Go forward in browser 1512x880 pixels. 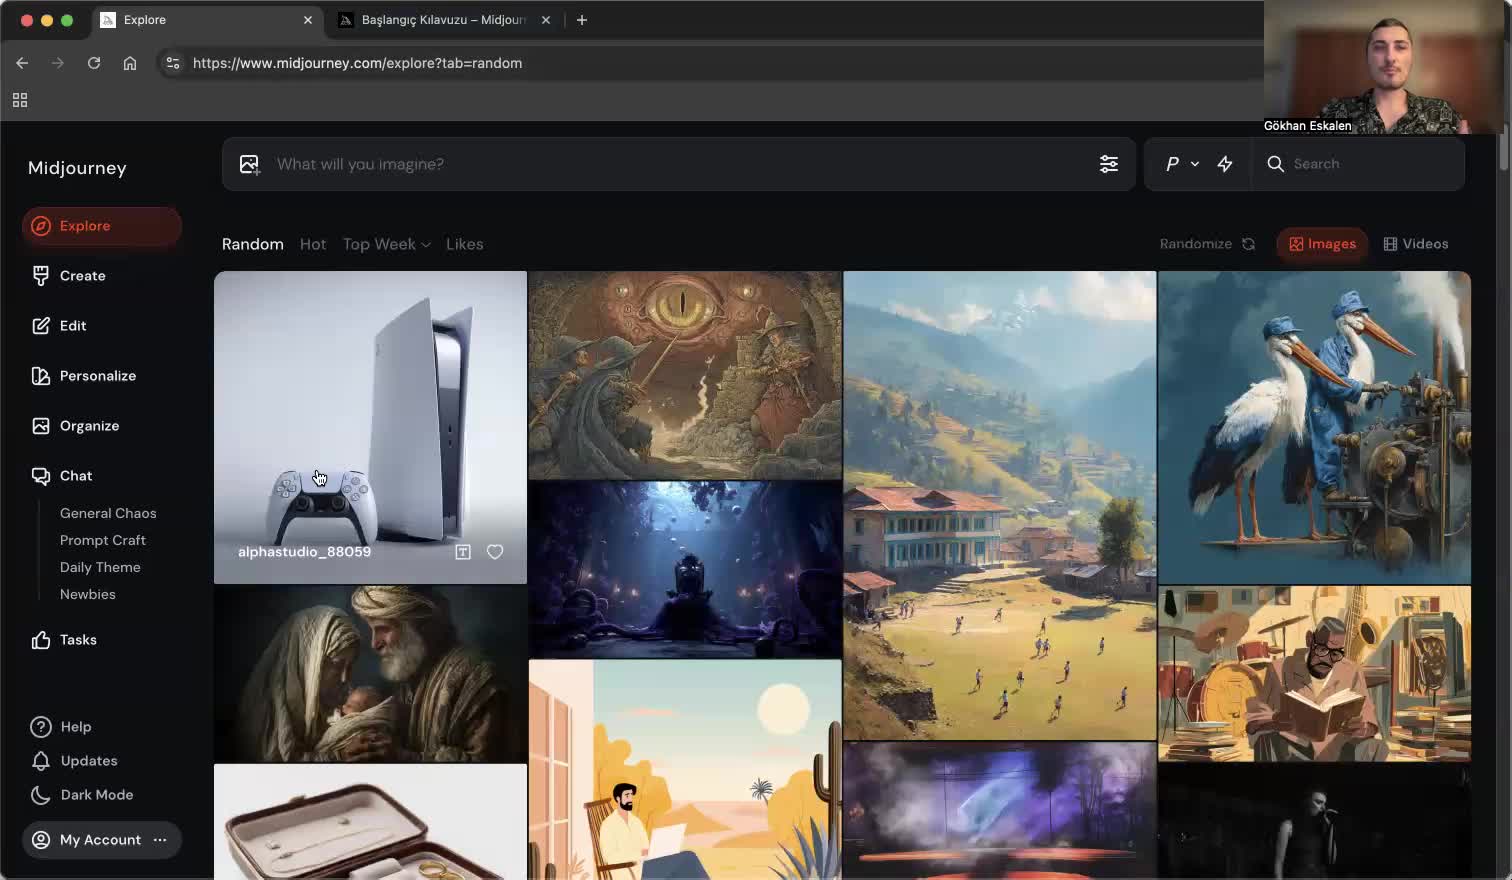tap(58, 63)
